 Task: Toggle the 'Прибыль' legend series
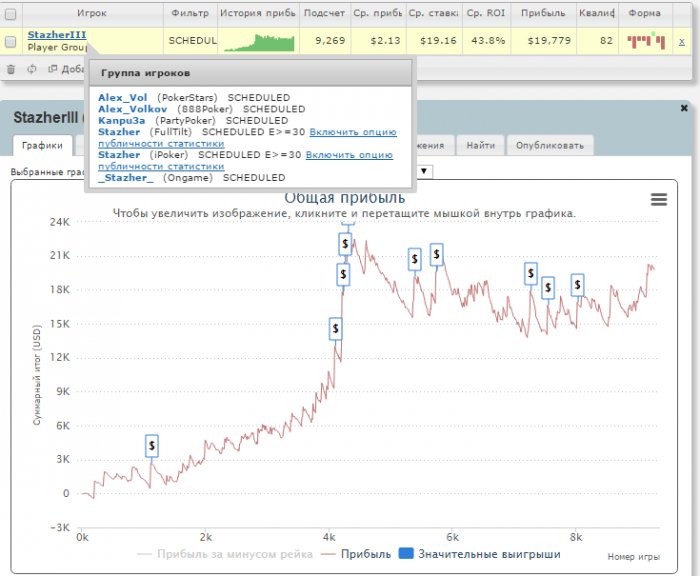click(364, 553)
